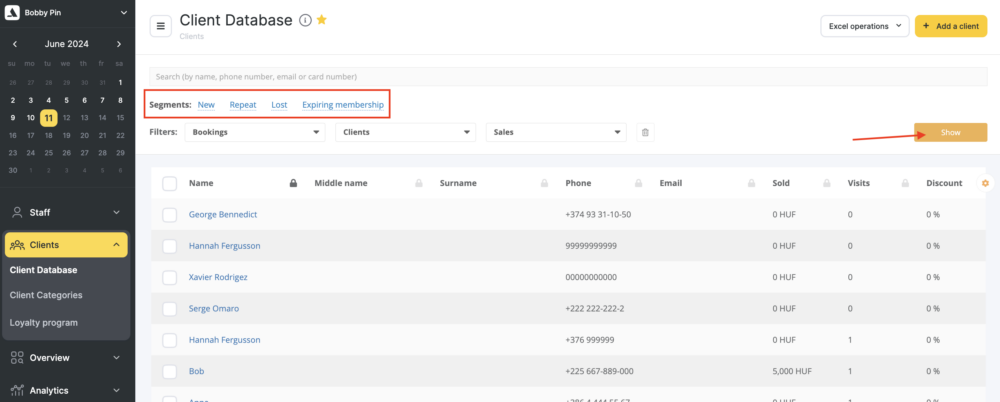Click the Analytics chart icon in sidebar
Viewport: 1000px width, 402px height.
pos(17,390)
